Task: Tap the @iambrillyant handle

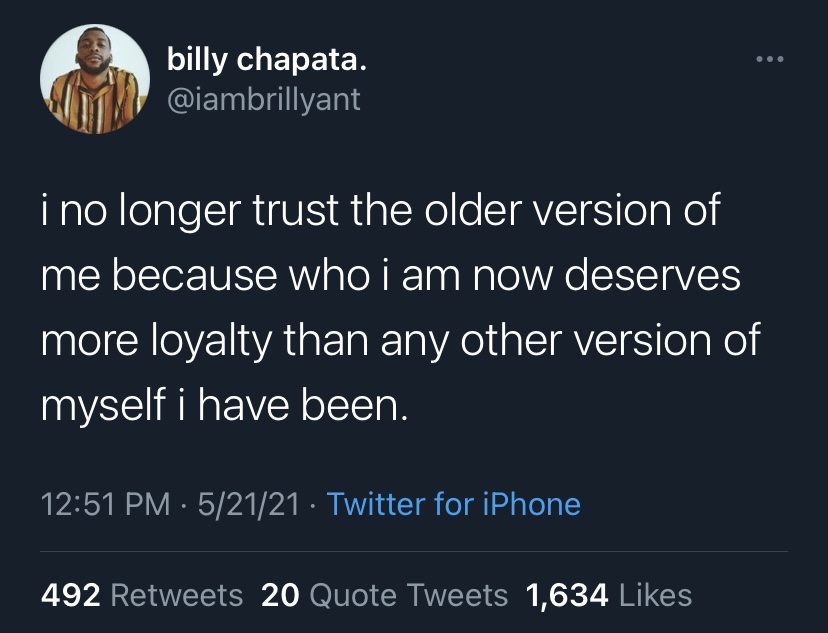Action: click(264, 100)
